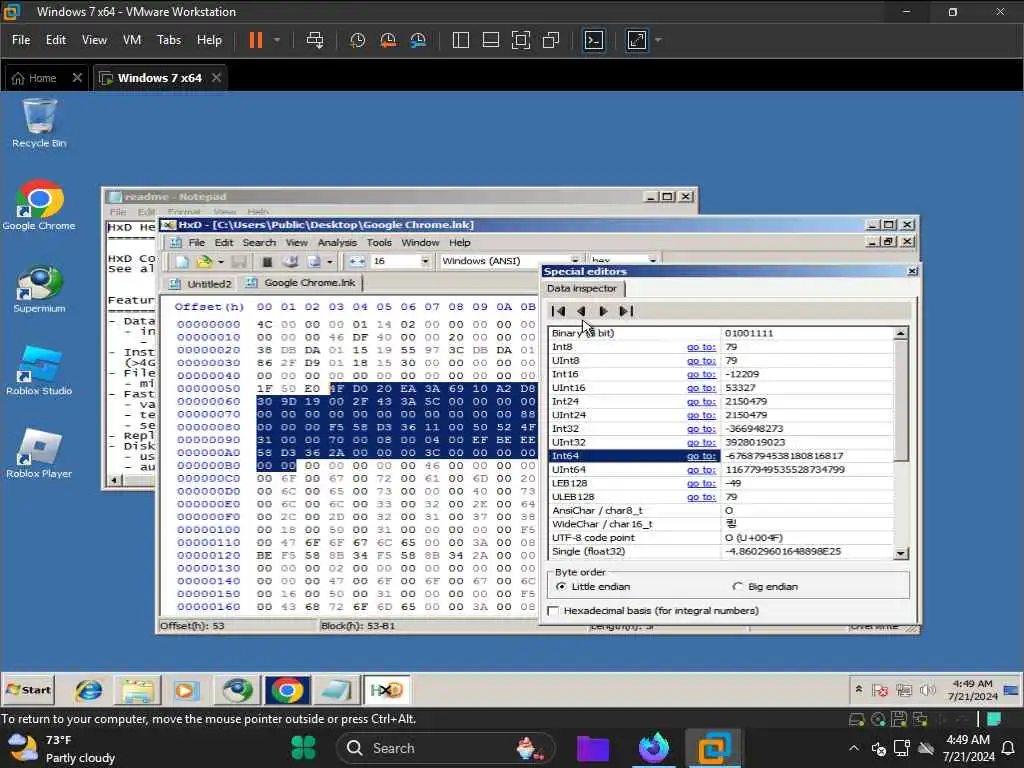Click HxD open disk image icon
The width and height of the screenshot is (1024, 768).
[314, 262]
